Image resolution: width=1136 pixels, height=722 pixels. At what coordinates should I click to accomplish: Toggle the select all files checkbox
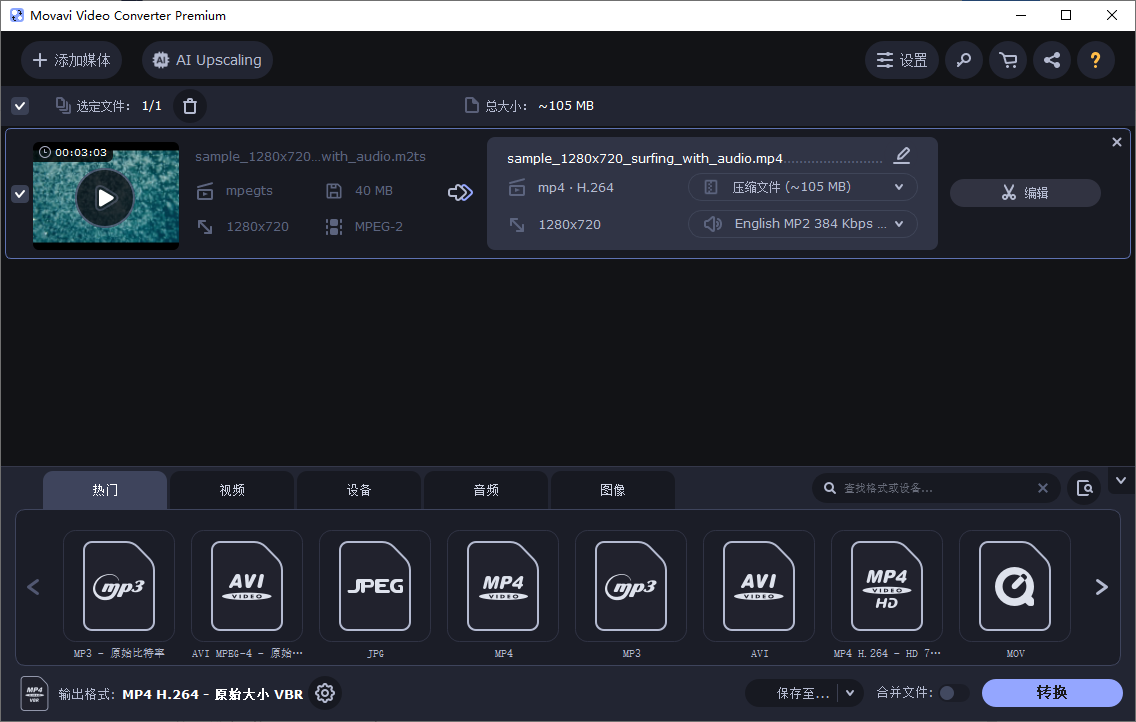click(x=20, y=105)
